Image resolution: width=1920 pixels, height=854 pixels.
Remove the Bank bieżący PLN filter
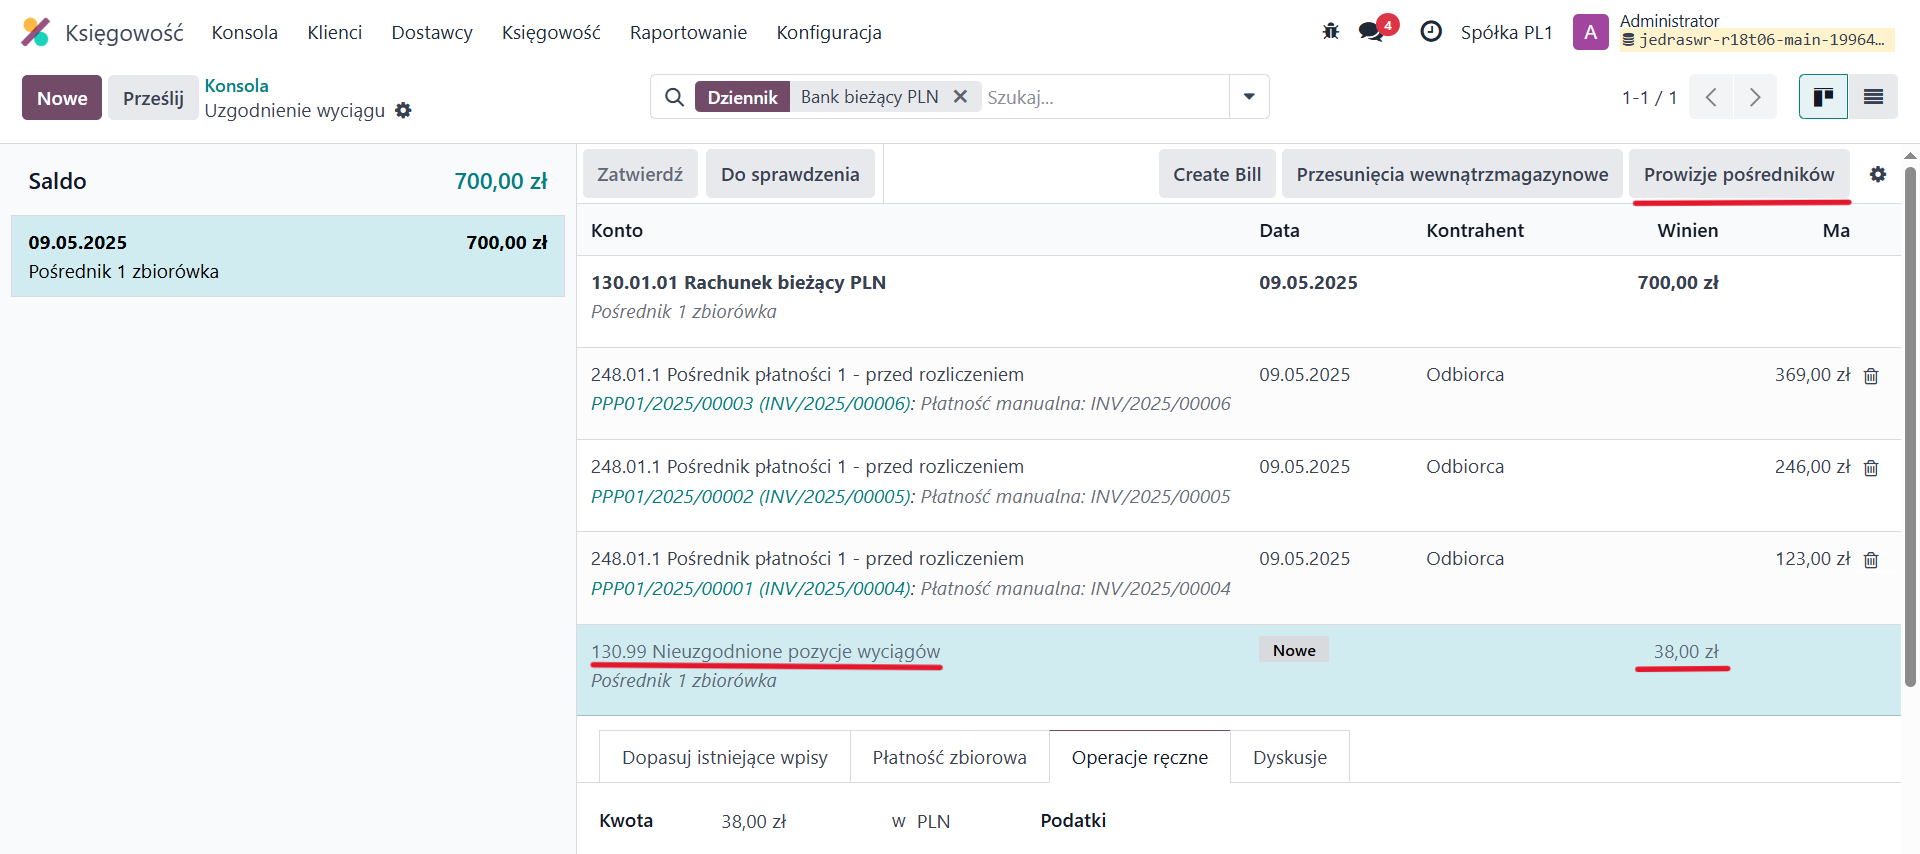coord(960,97)
